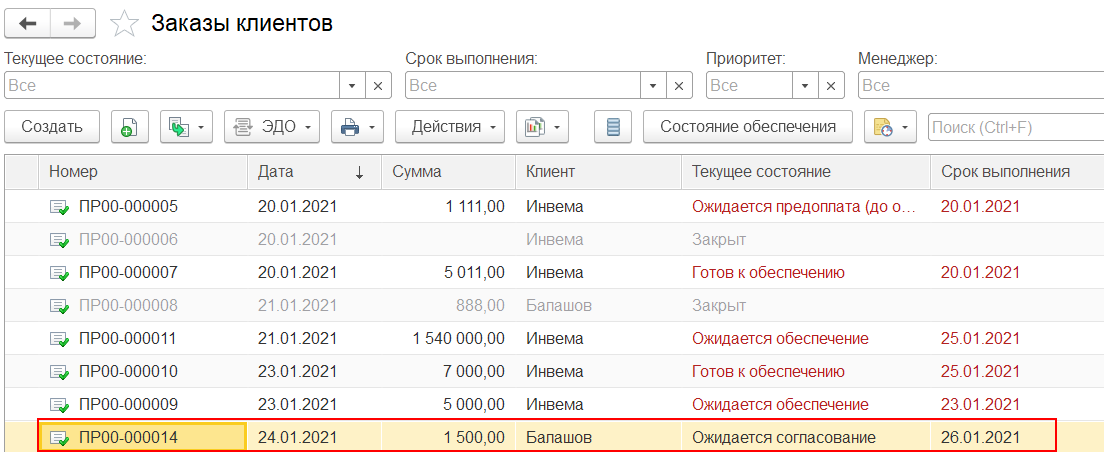
Task: Expand the Приоритет filter dropdown
Action: [805, 86]
